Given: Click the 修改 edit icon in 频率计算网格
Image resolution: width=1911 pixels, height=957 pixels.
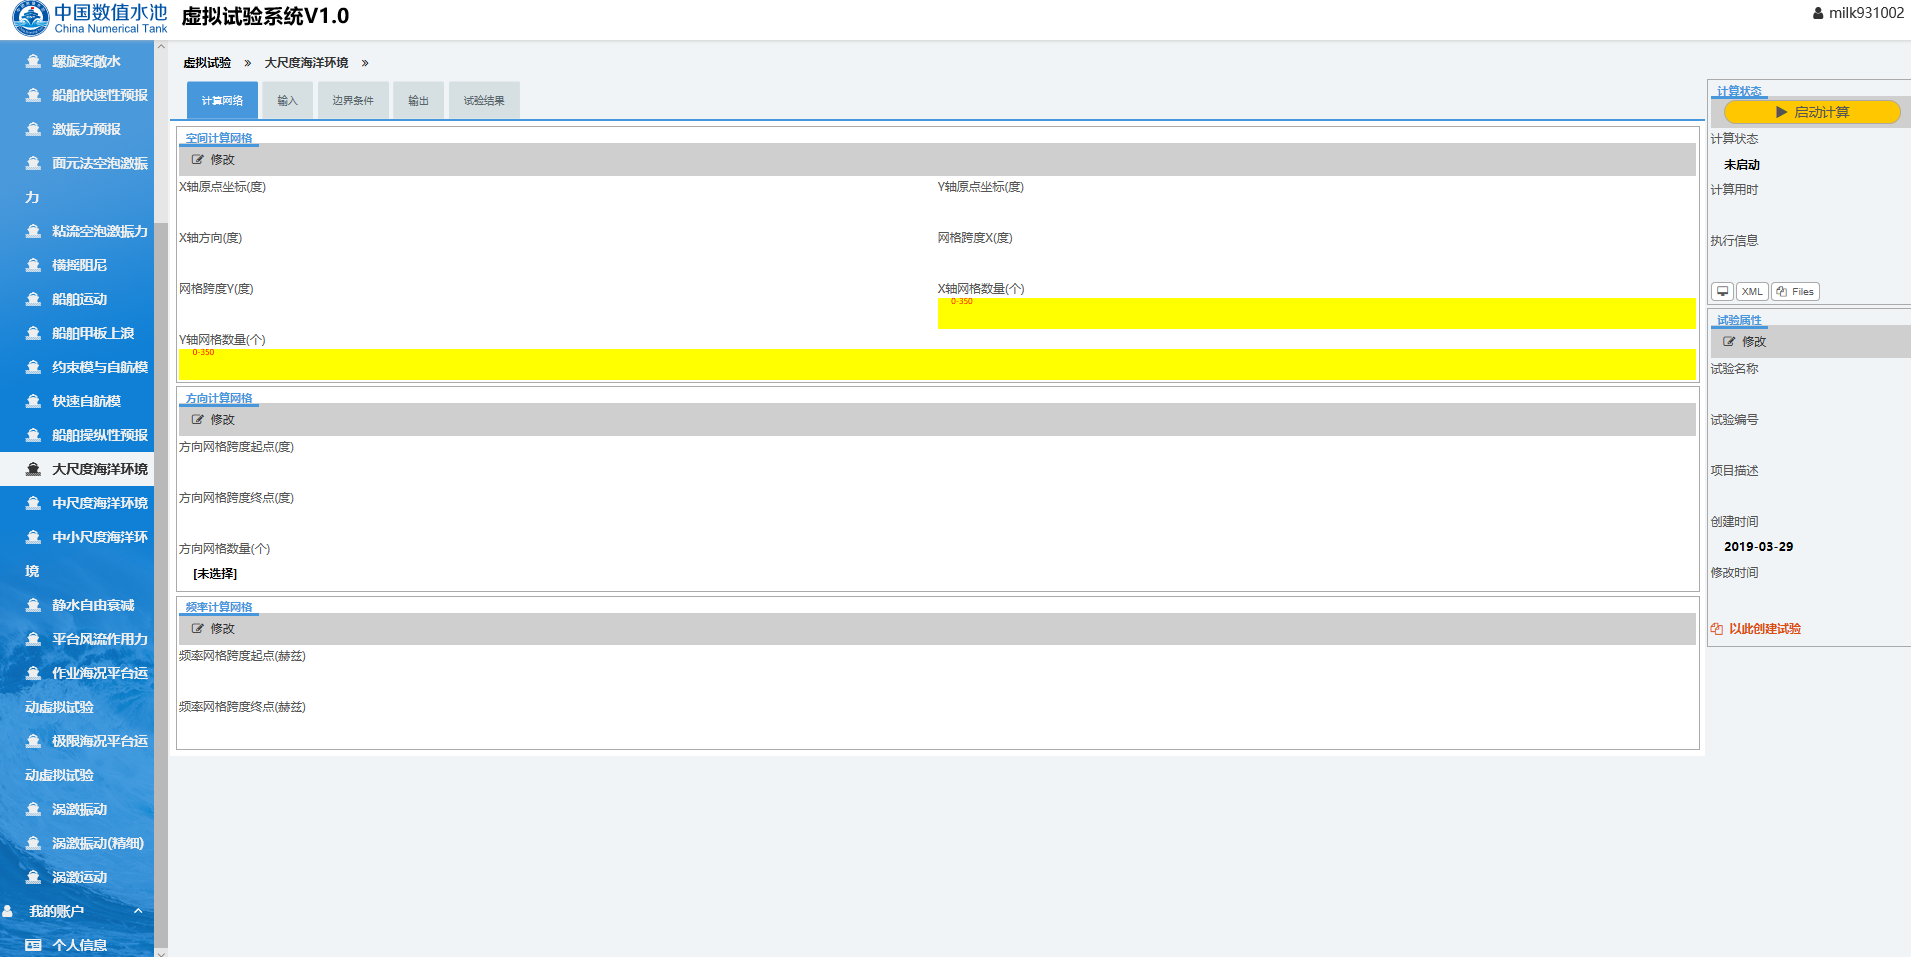Looking at the screenshot, I should pos(198,629).
